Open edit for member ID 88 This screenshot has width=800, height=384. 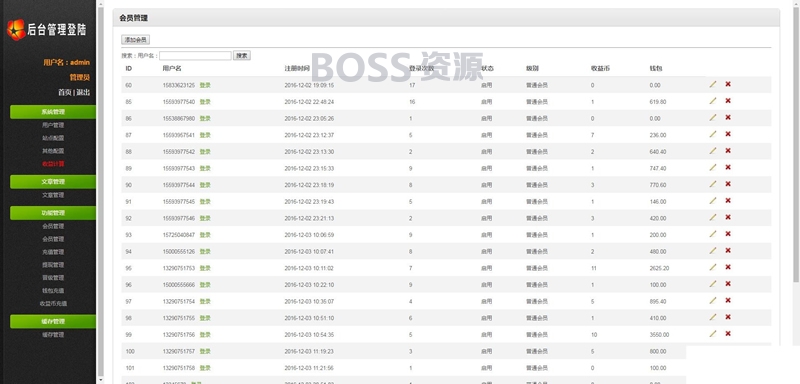(x=713, y=150)
